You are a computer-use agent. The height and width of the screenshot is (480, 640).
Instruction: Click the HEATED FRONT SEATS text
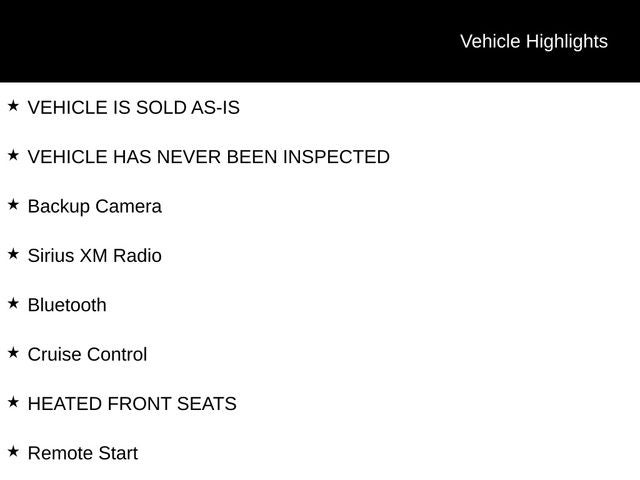click(132, 404)
